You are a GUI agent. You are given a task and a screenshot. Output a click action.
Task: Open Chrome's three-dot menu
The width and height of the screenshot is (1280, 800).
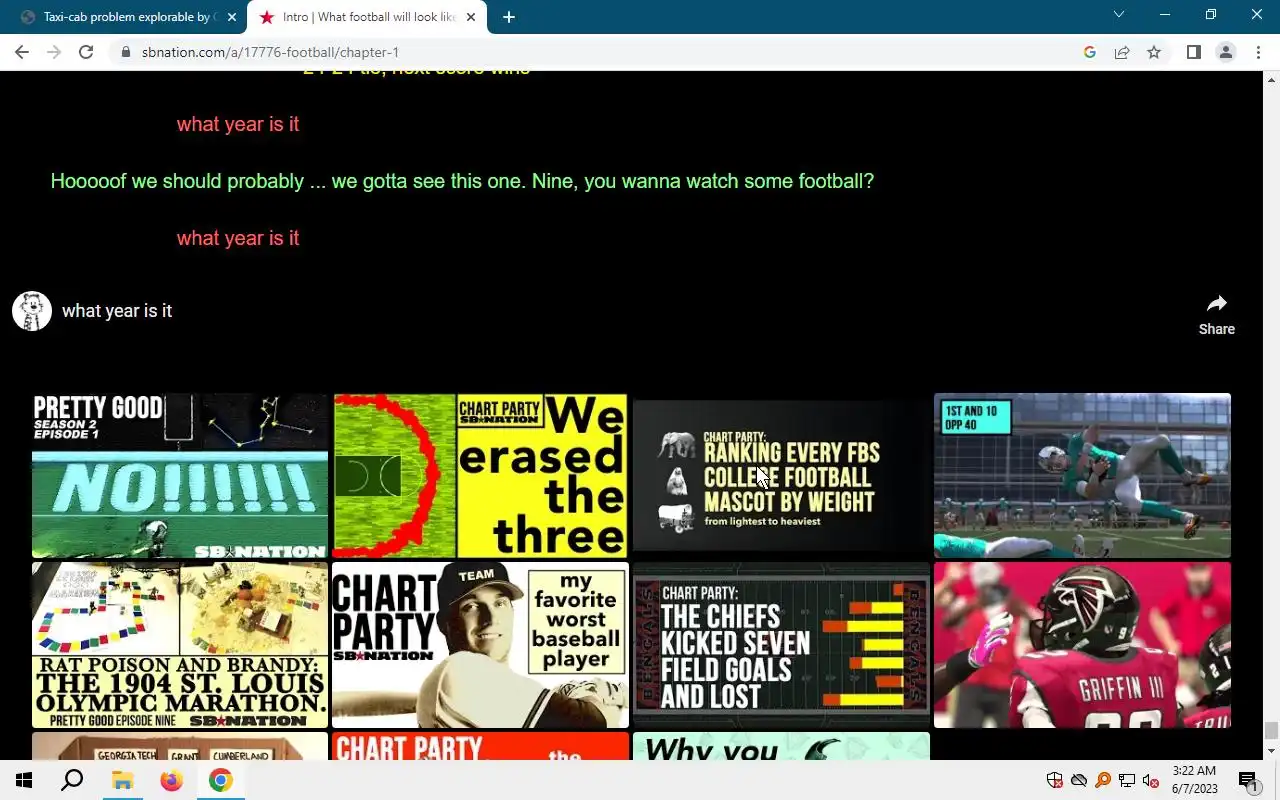click(x=1258, y=52)
